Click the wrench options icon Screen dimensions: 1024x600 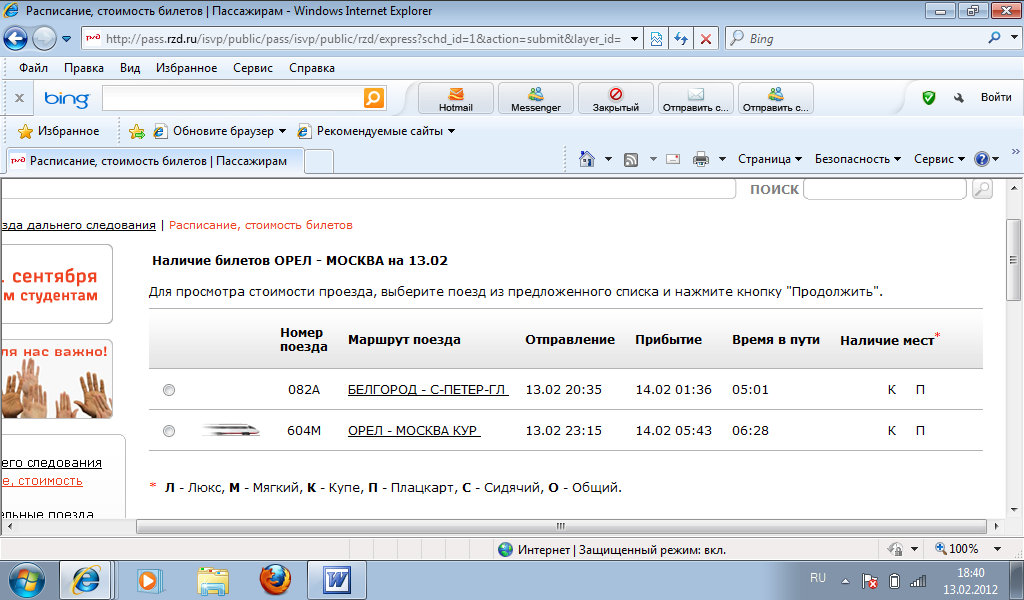tap(958, 98)
